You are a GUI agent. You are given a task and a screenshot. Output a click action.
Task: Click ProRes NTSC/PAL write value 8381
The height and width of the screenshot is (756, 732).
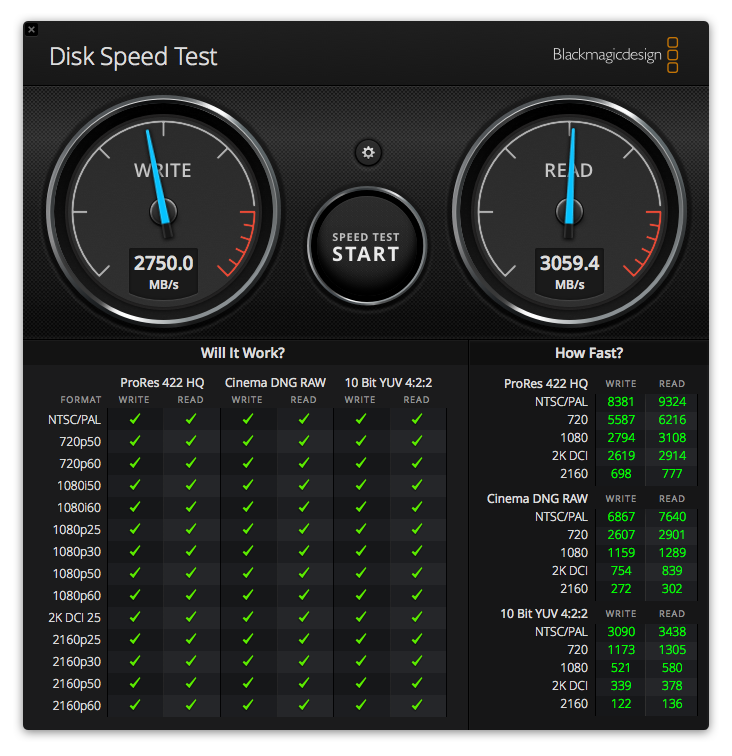(x=621, y=402)
